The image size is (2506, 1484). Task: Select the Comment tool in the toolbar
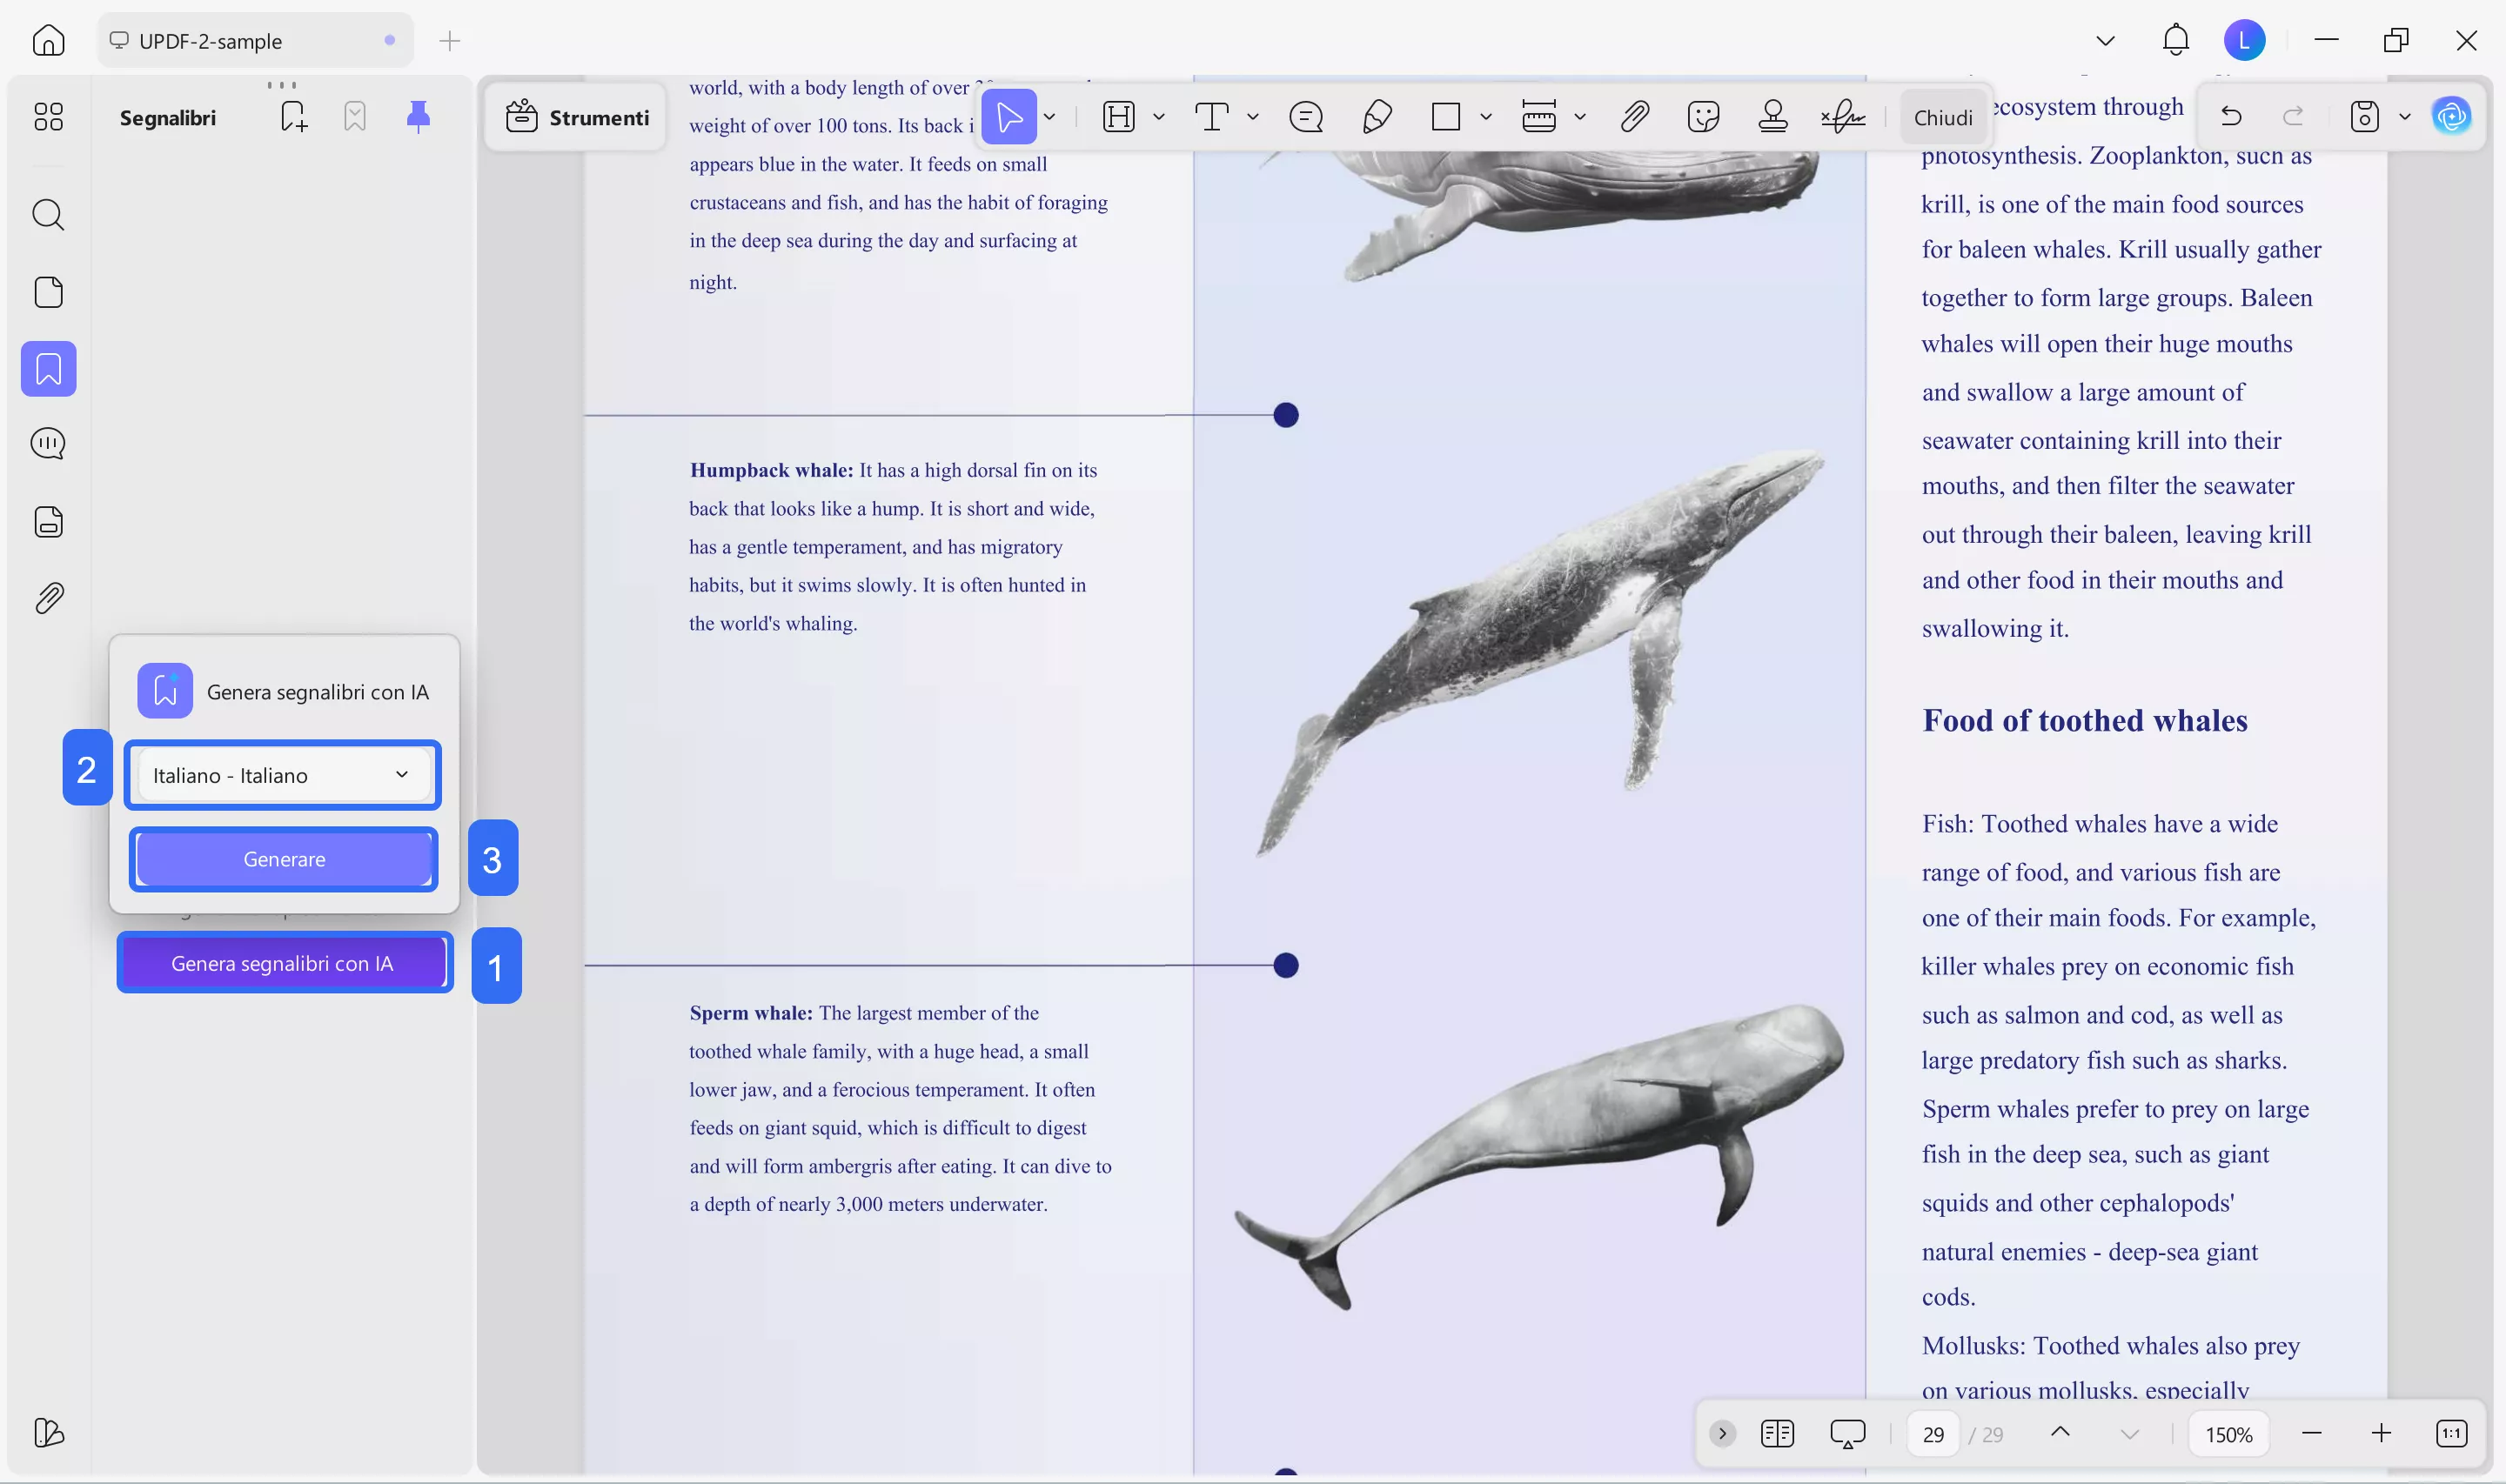click(x=1306, y=117)
